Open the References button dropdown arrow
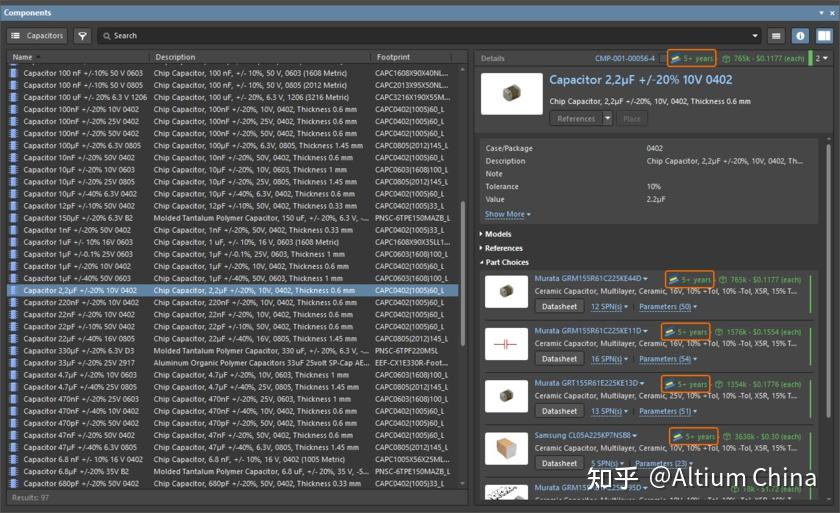The width and height of the screenshot is (840, 513). click(608, 118)
